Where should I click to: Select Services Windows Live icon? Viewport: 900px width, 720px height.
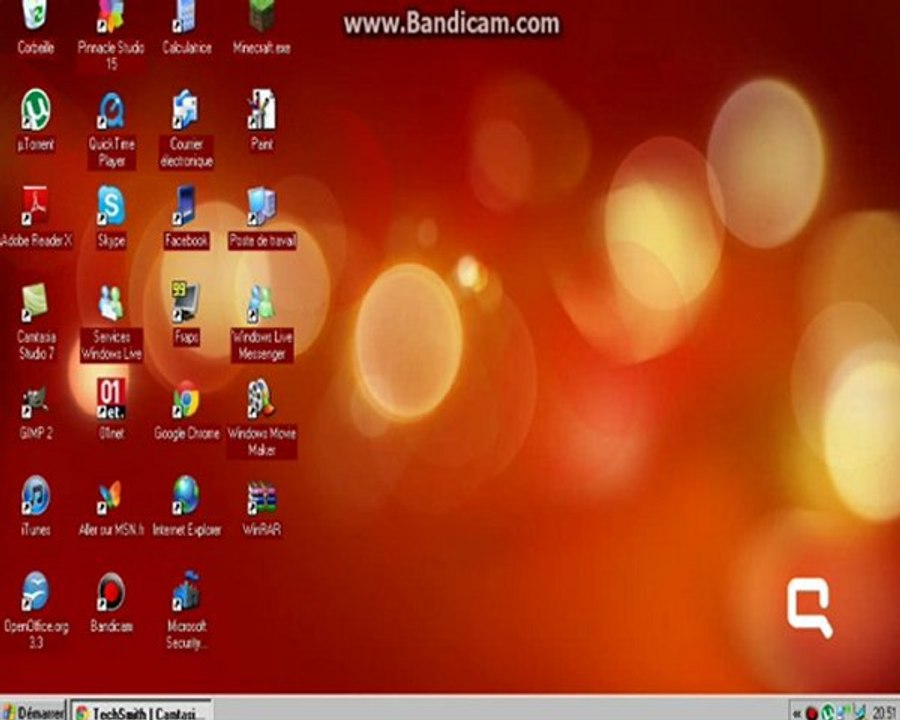click(111, 302)
